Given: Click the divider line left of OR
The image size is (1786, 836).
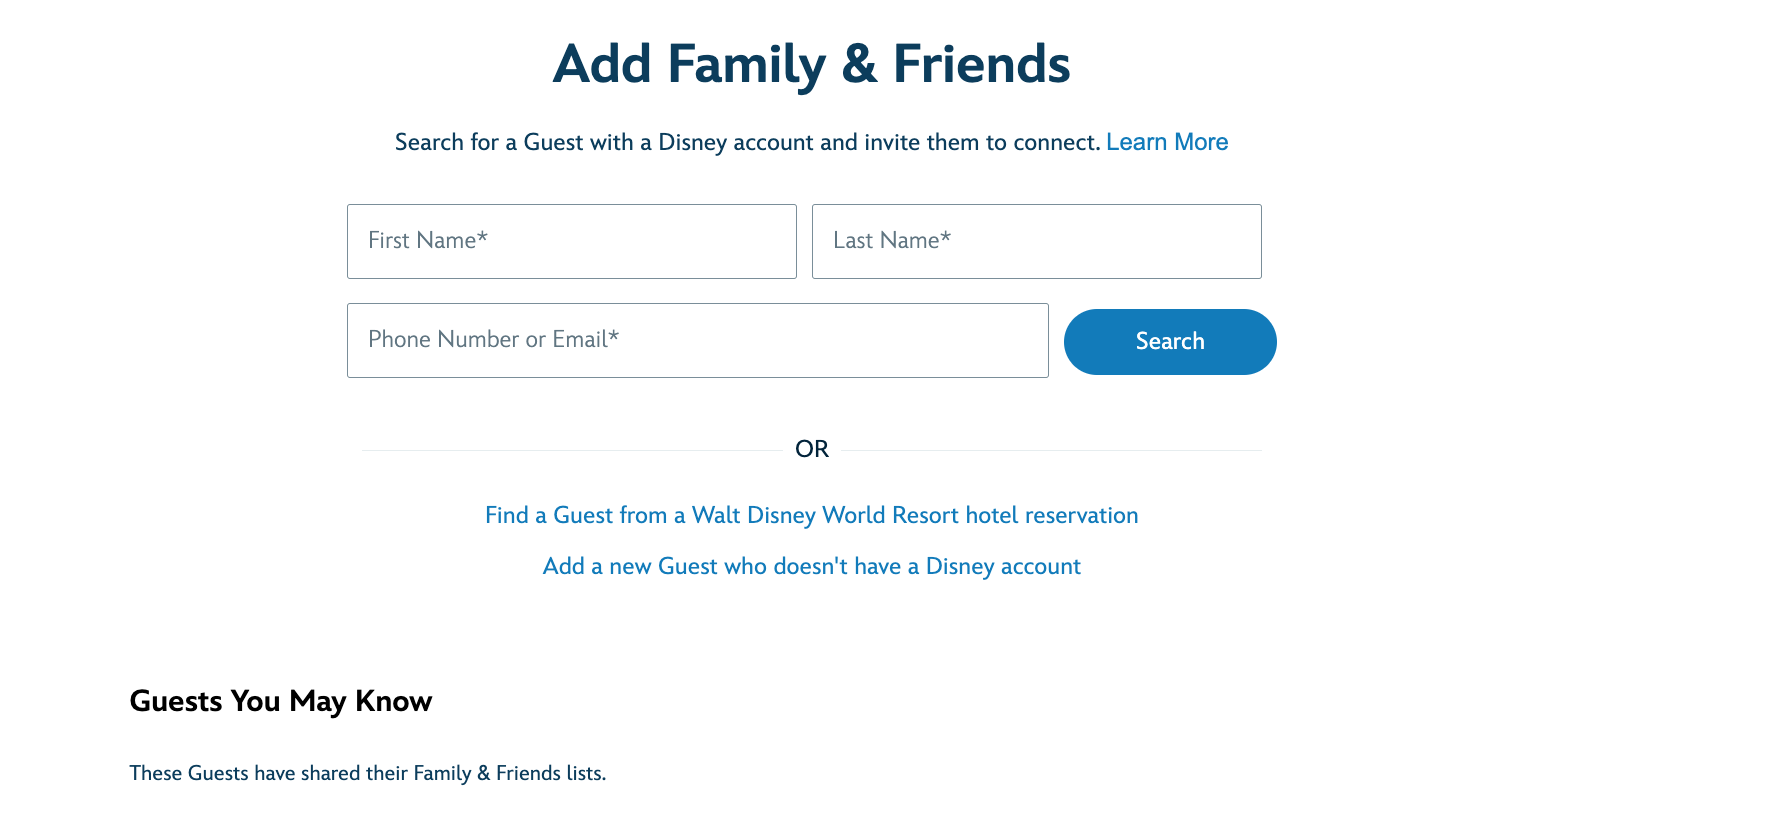Looking at the screenshot, I should pyautogui.click(x=570, y=450).
